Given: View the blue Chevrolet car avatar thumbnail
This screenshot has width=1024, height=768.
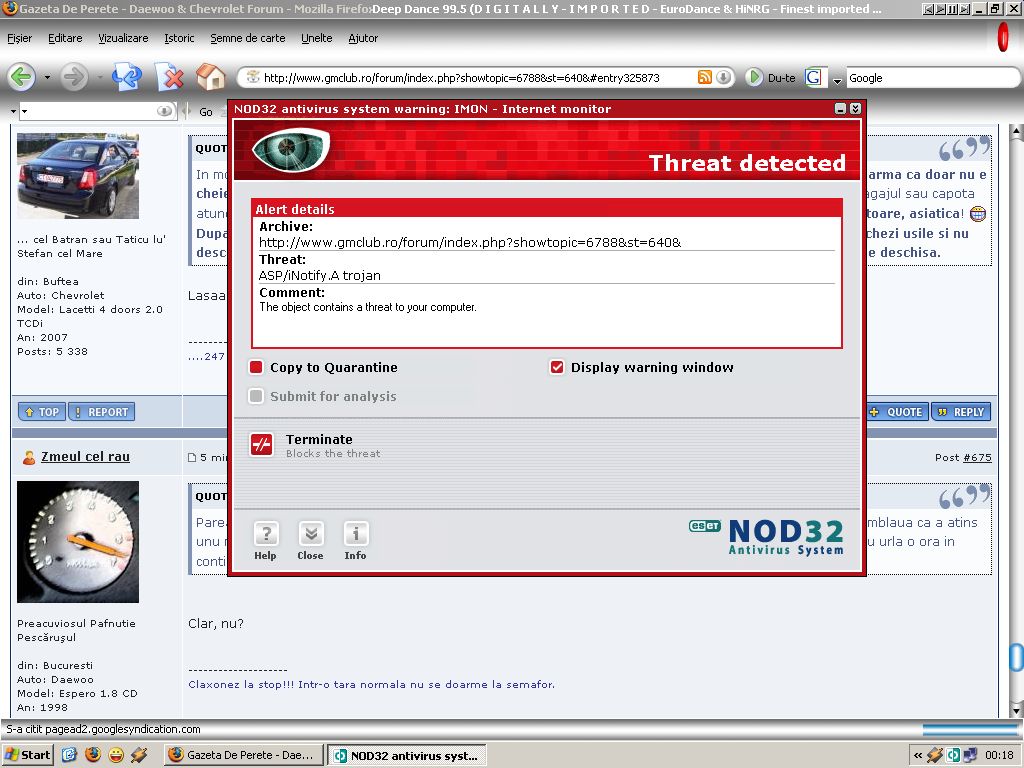Looking at the screenshot, I should (x=78, y=176).
